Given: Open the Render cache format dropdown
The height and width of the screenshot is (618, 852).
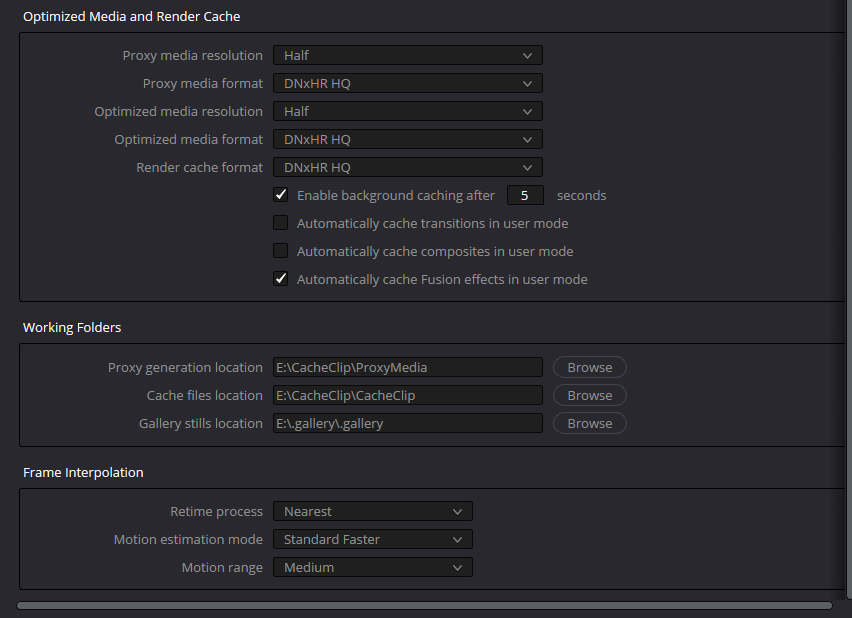Looking at the screenshot, I should (407, 167).
